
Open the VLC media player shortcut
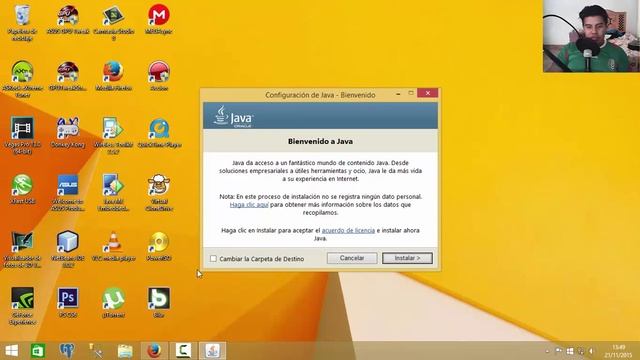point(113,246)
